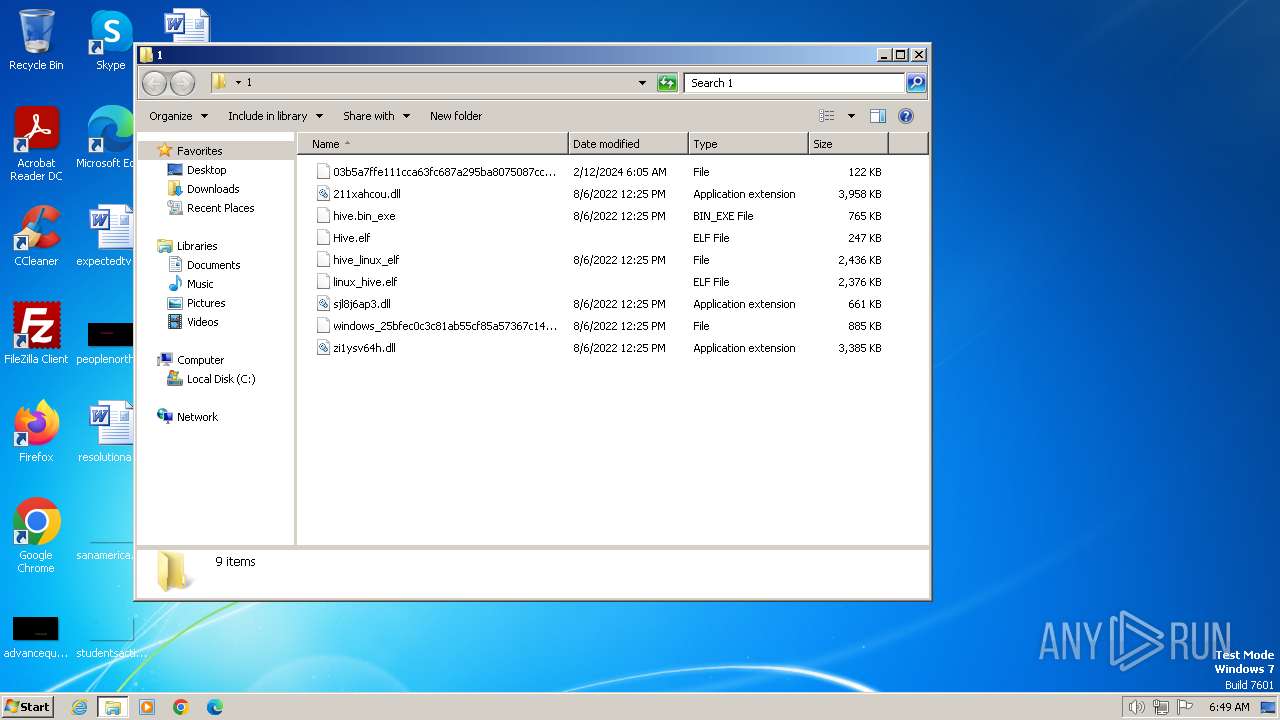Image resolution: width=1280 pixels, height=720 pixels.
Task: Select Documents library
Action: pyautogui.click(x=213, y=265)
